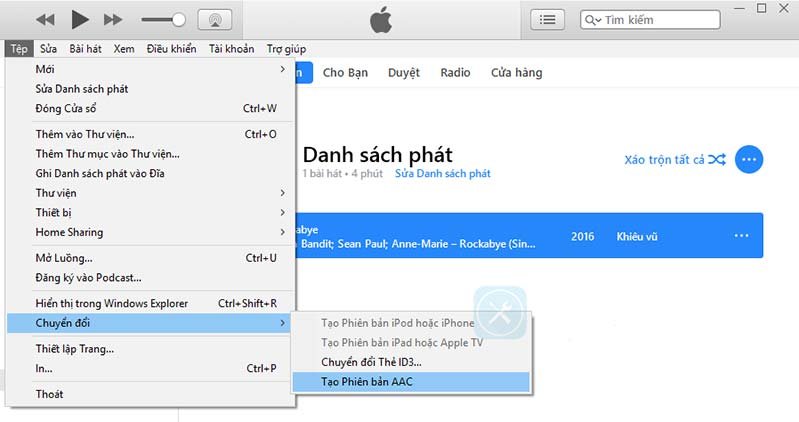Choose In... to print
This screenshot has height=422, width=799.
(150, 368)
